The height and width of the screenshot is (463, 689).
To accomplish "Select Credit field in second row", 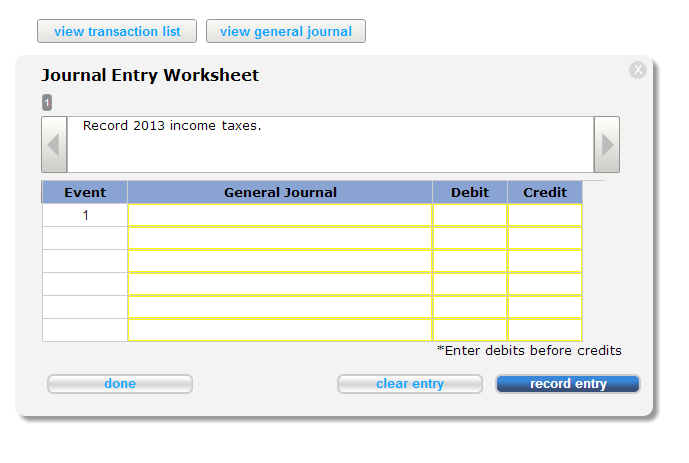I will pyautogui.click(x=545, y=238).
